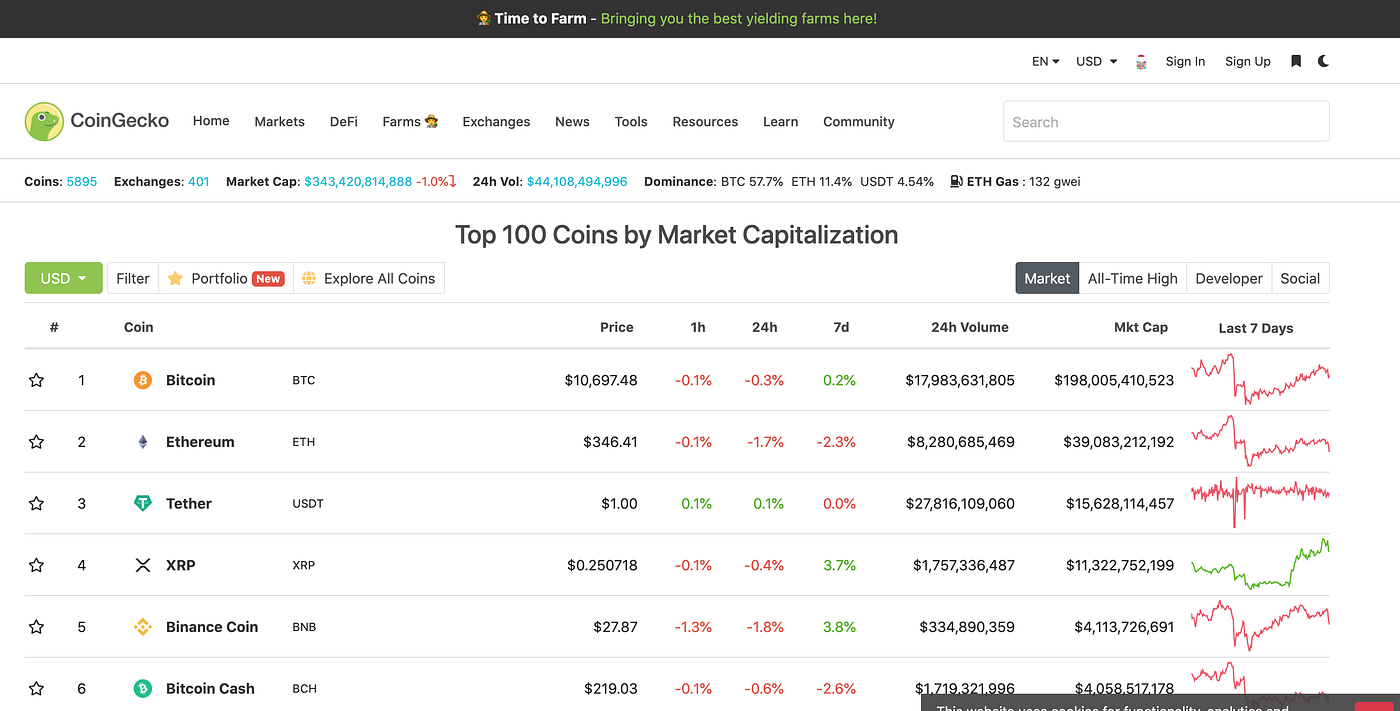The height and width of the screenshot is (711, 1400).
Task: Favorite XRP with its star
Action: point(37,565)
